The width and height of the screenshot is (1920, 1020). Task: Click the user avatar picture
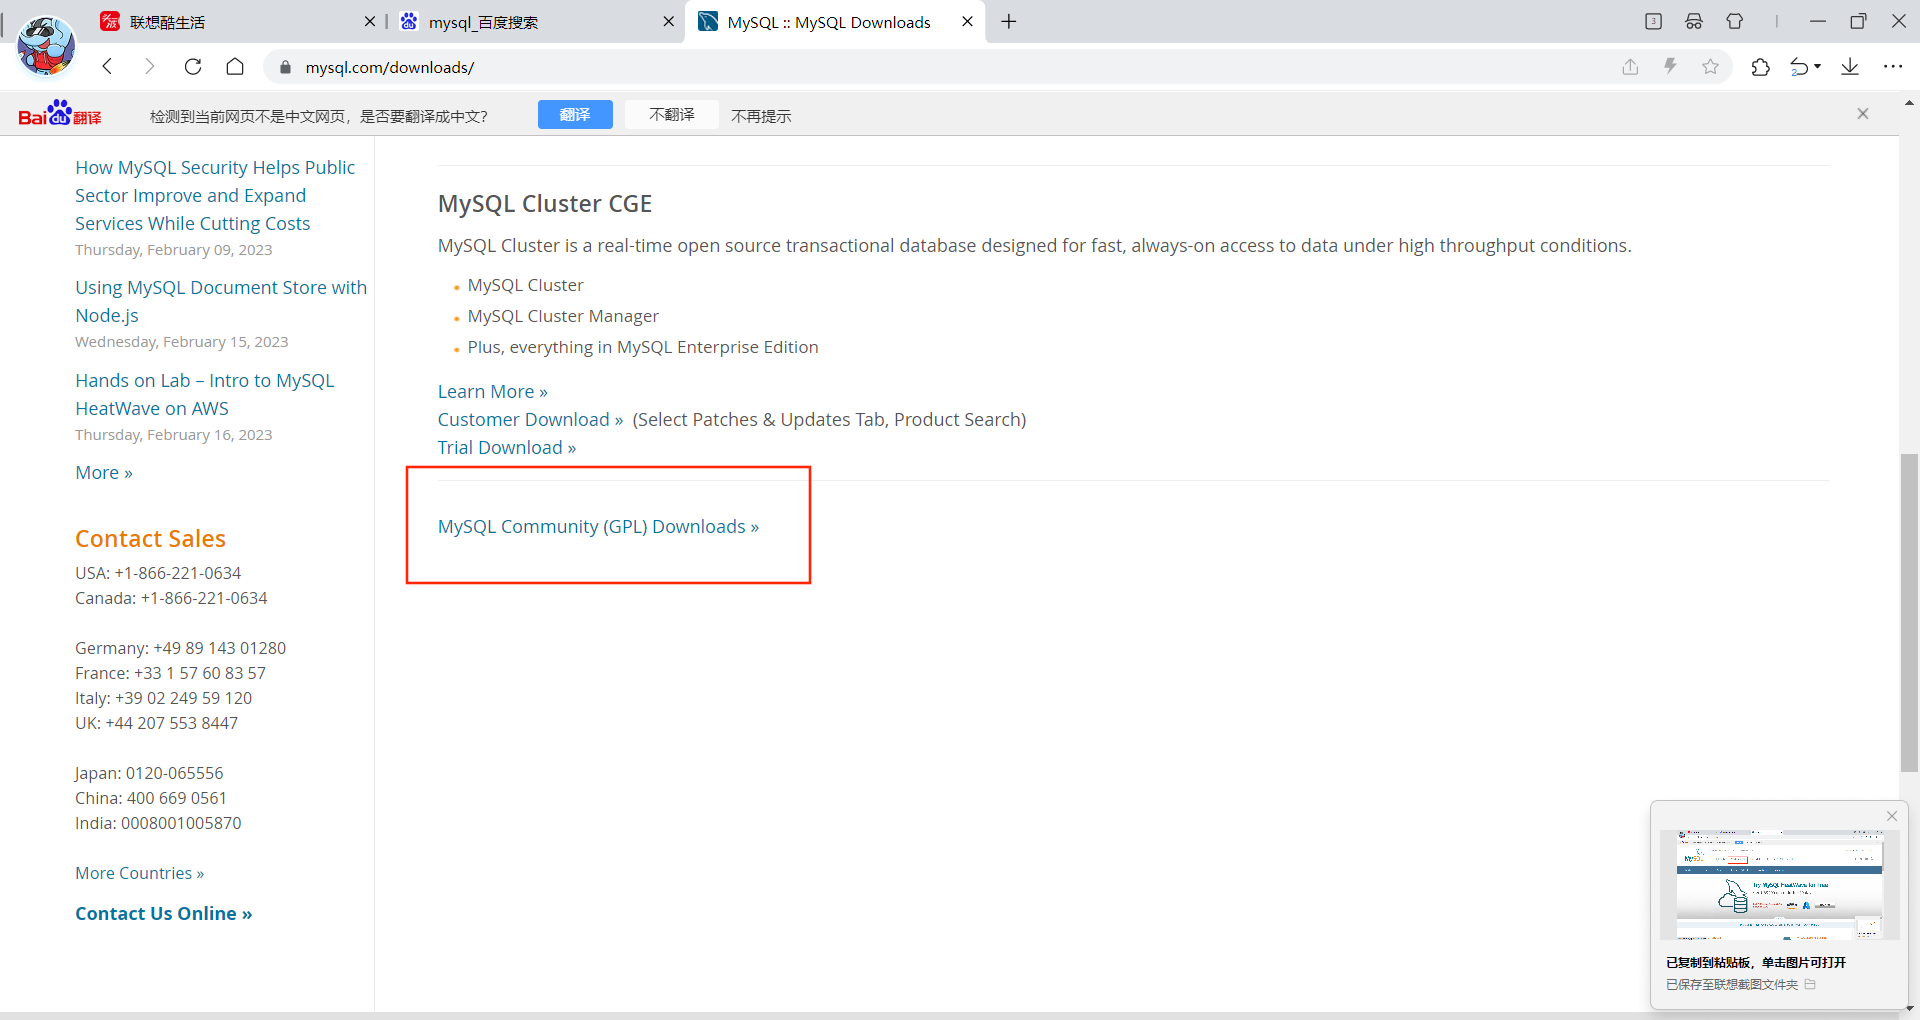coord(46,46)
